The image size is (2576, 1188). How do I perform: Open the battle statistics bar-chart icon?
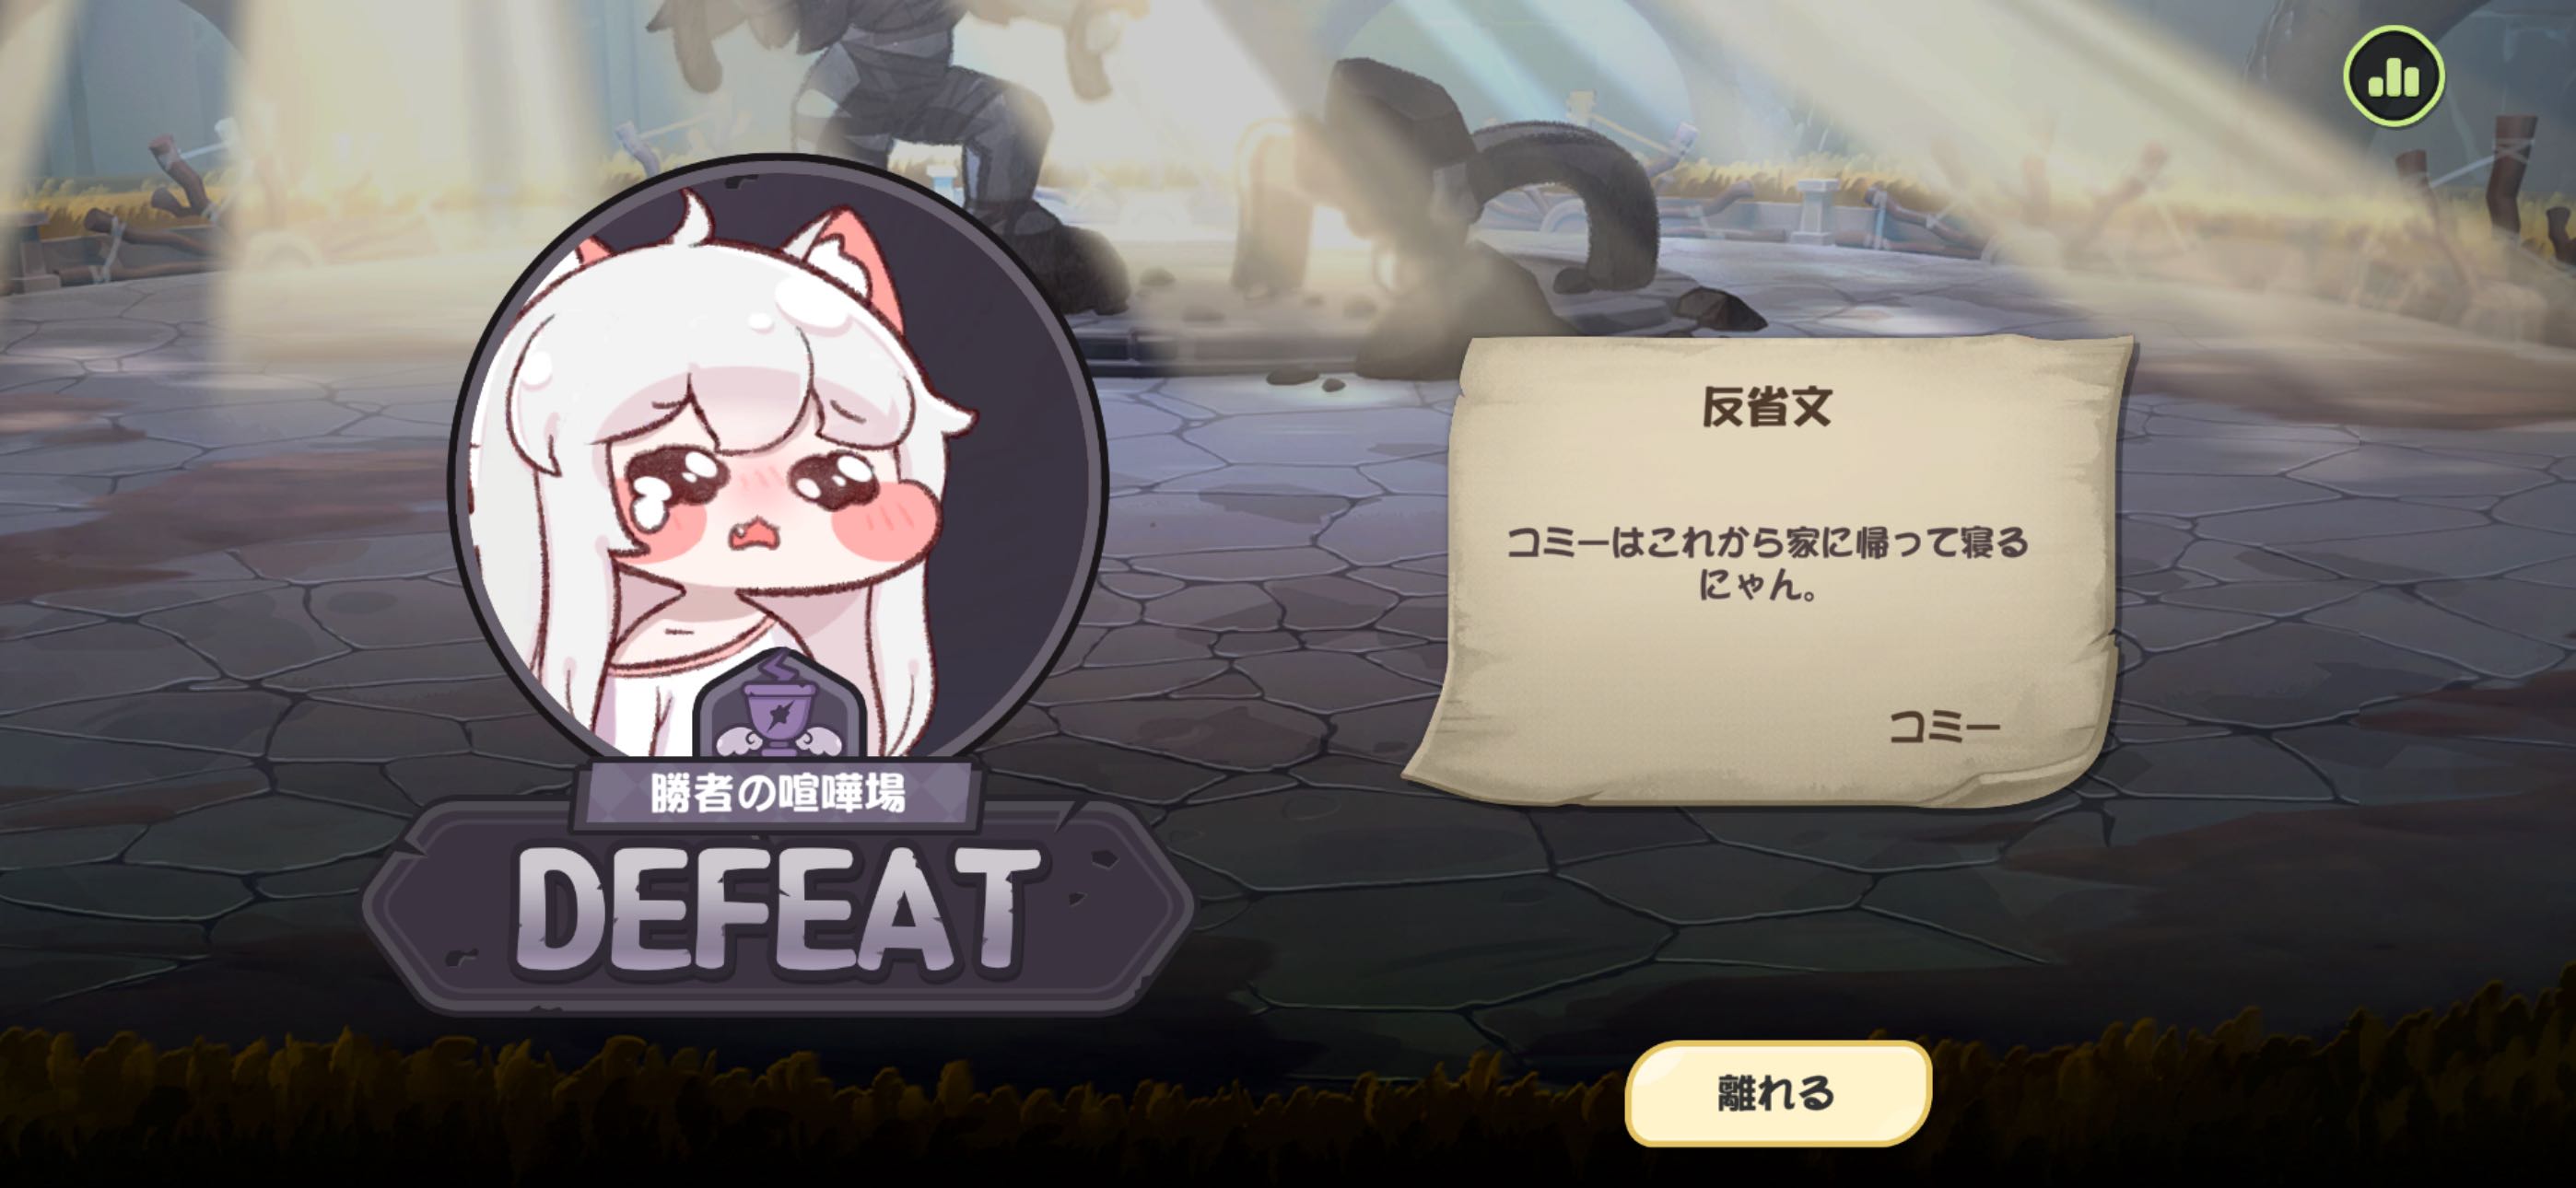coord(2393,76)
